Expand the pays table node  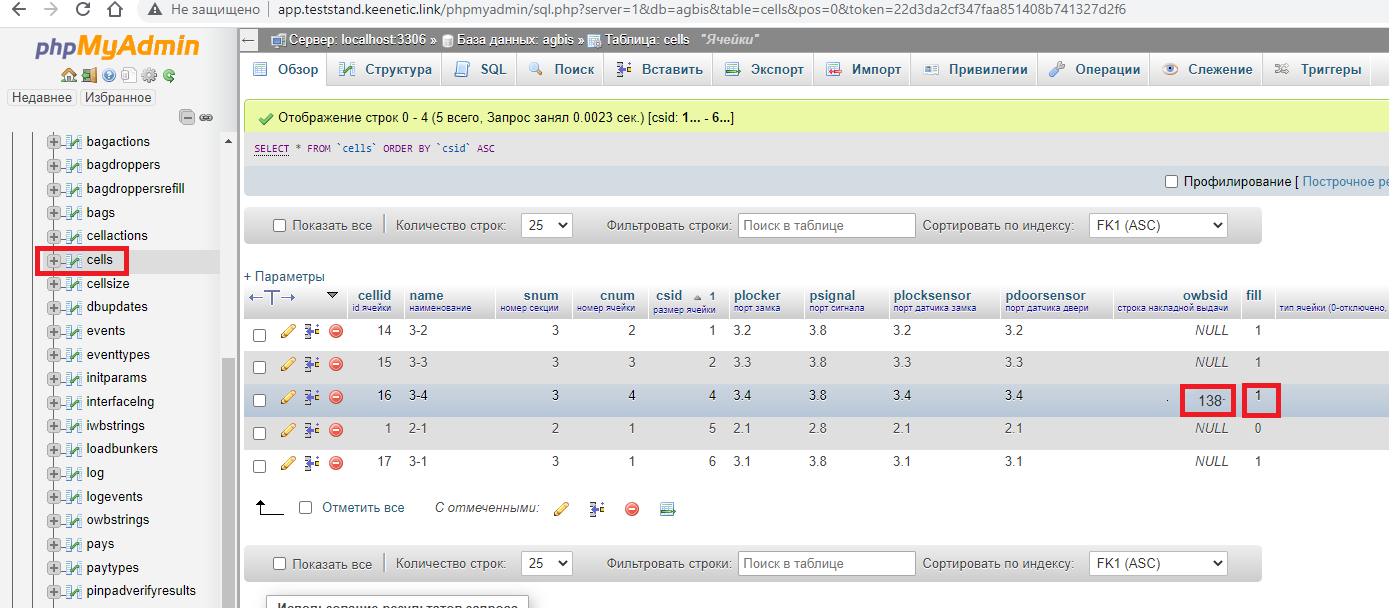coord(54,544)
